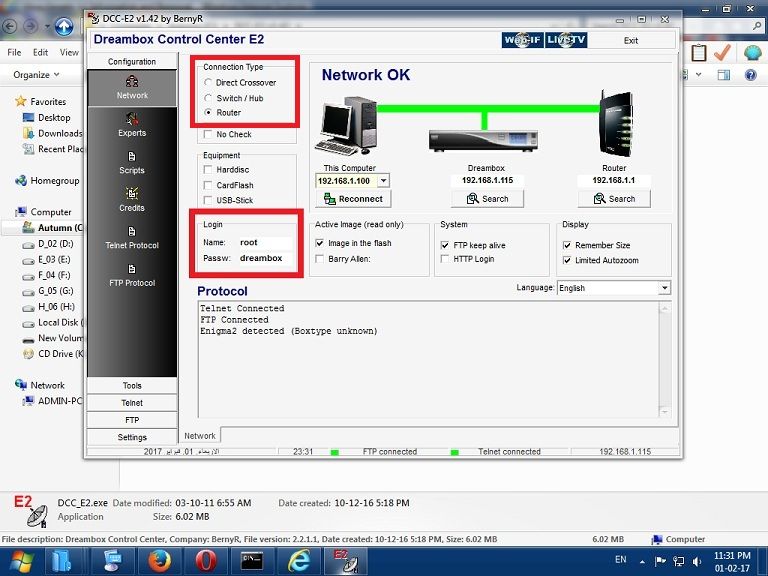Click the Dreambox IP 192.168.1.115 field
The image size is (768, 576).
coord(487,180)
